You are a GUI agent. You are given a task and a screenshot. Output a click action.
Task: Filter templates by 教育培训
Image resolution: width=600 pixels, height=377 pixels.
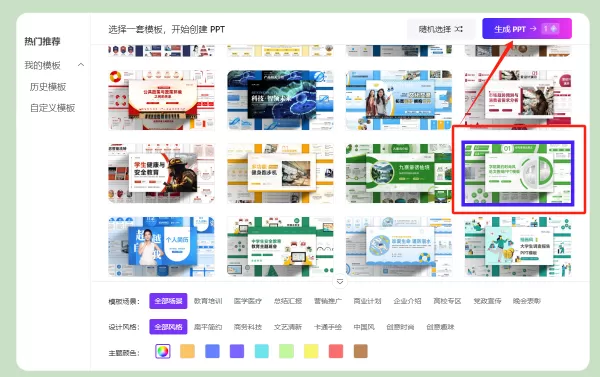tap(208, 301)
